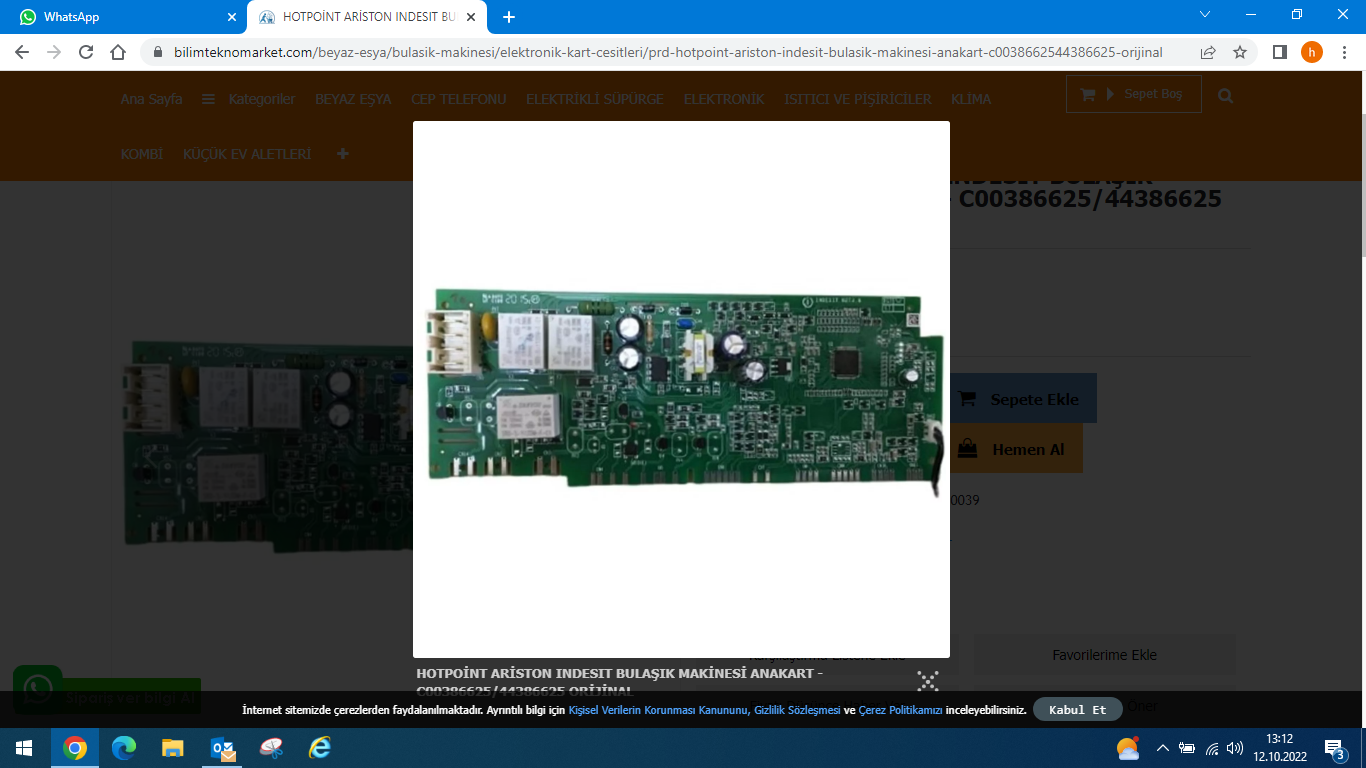Open the browser home page
The image size is (1366, 768).
pos(118,52)
